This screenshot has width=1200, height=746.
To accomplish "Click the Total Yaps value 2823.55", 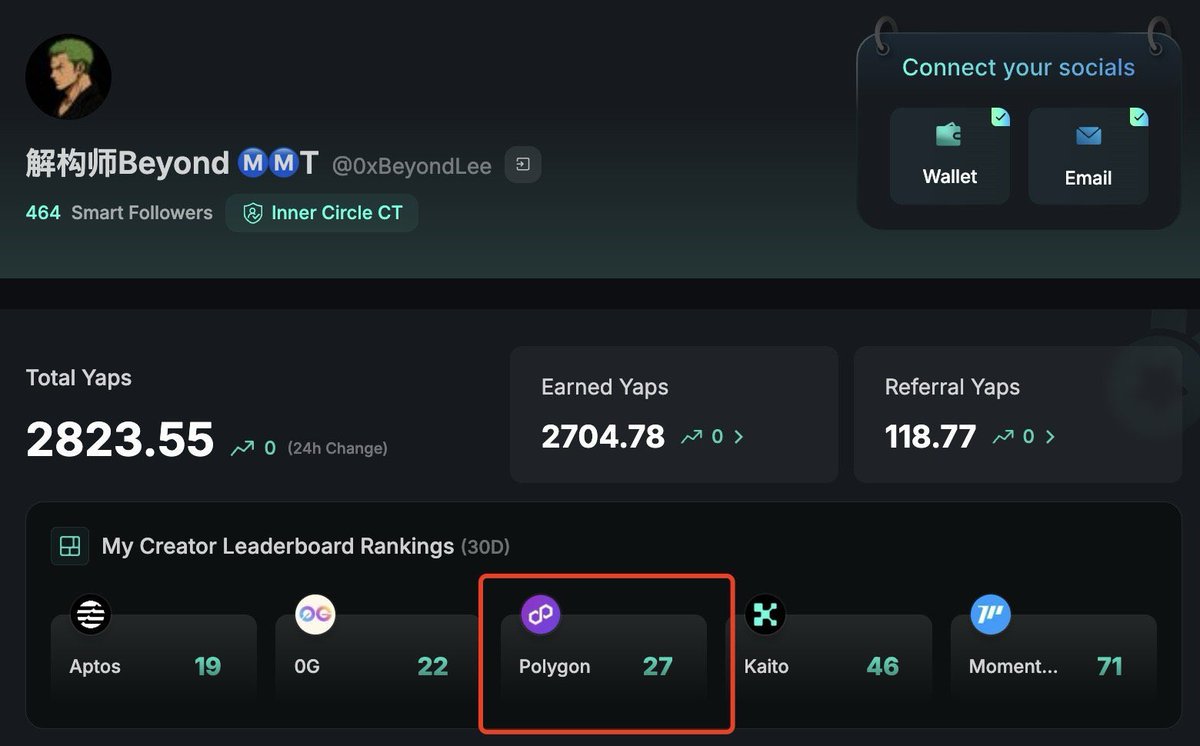I will (x=120, y=439).
